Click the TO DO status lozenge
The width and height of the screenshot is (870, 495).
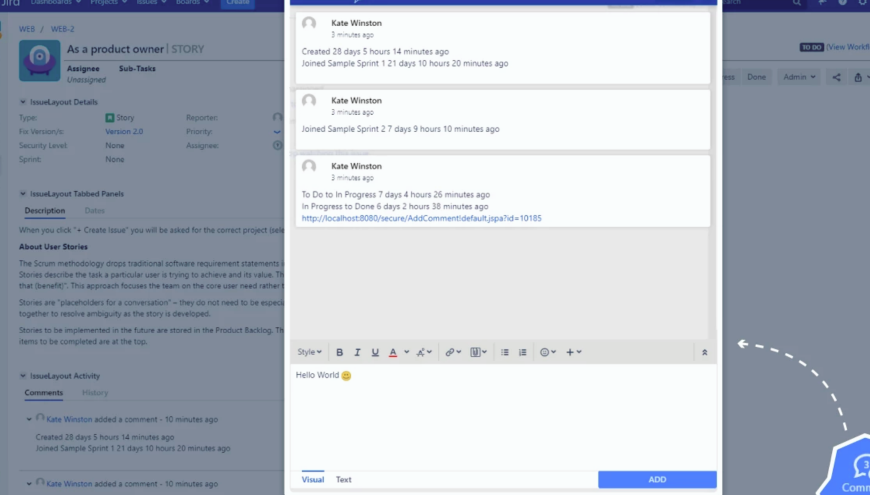point(811,47)
